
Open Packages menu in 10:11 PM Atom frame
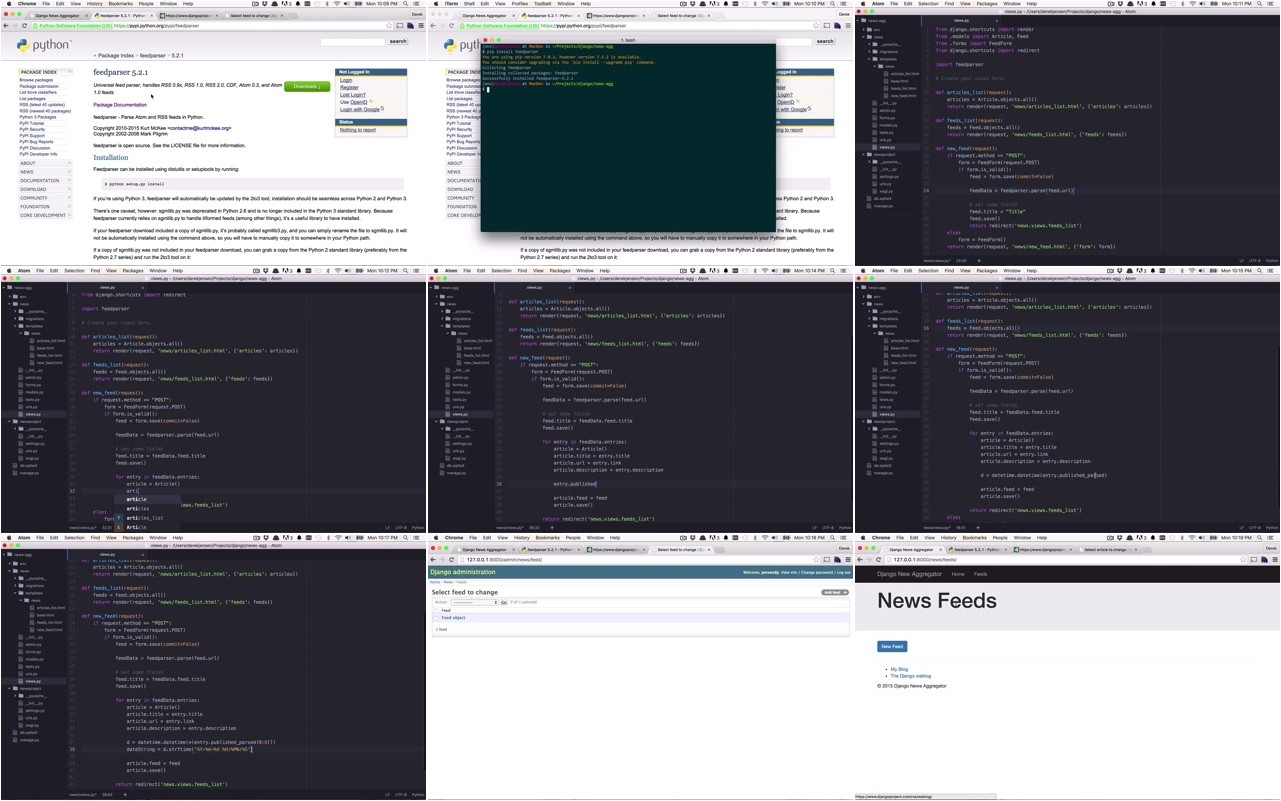(987, 4)
